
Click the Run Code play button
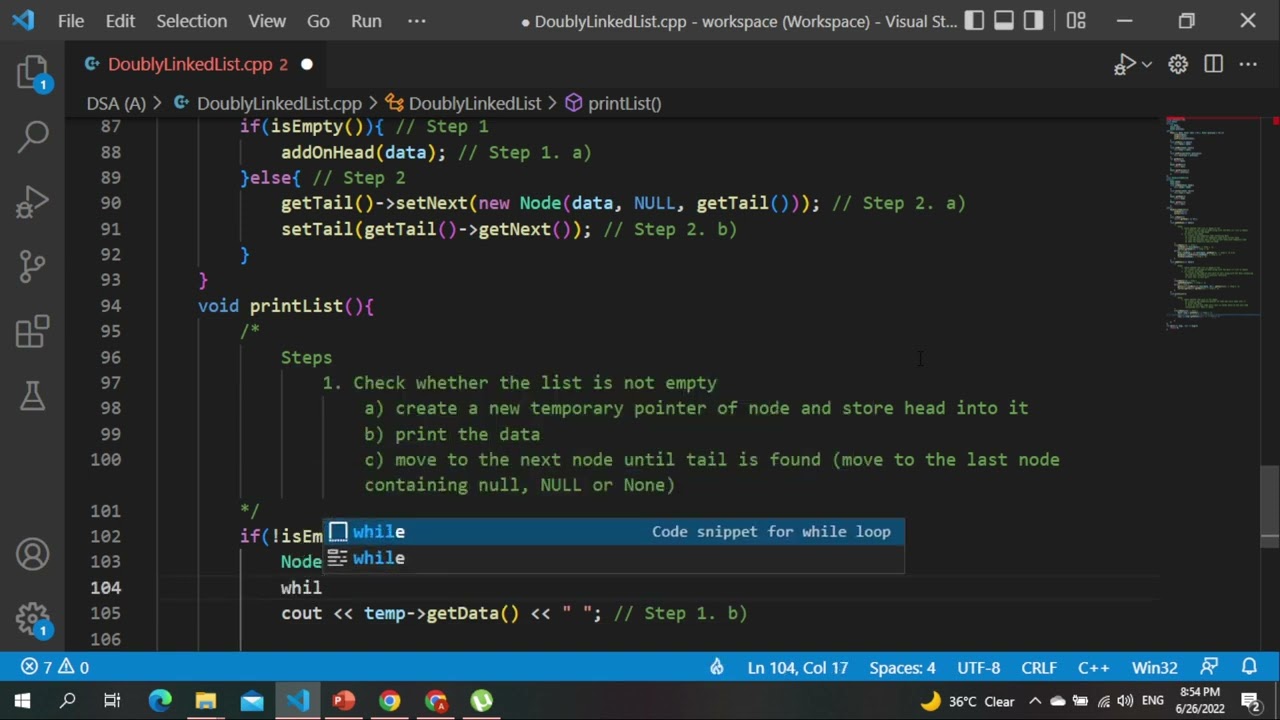(1125, 64)
